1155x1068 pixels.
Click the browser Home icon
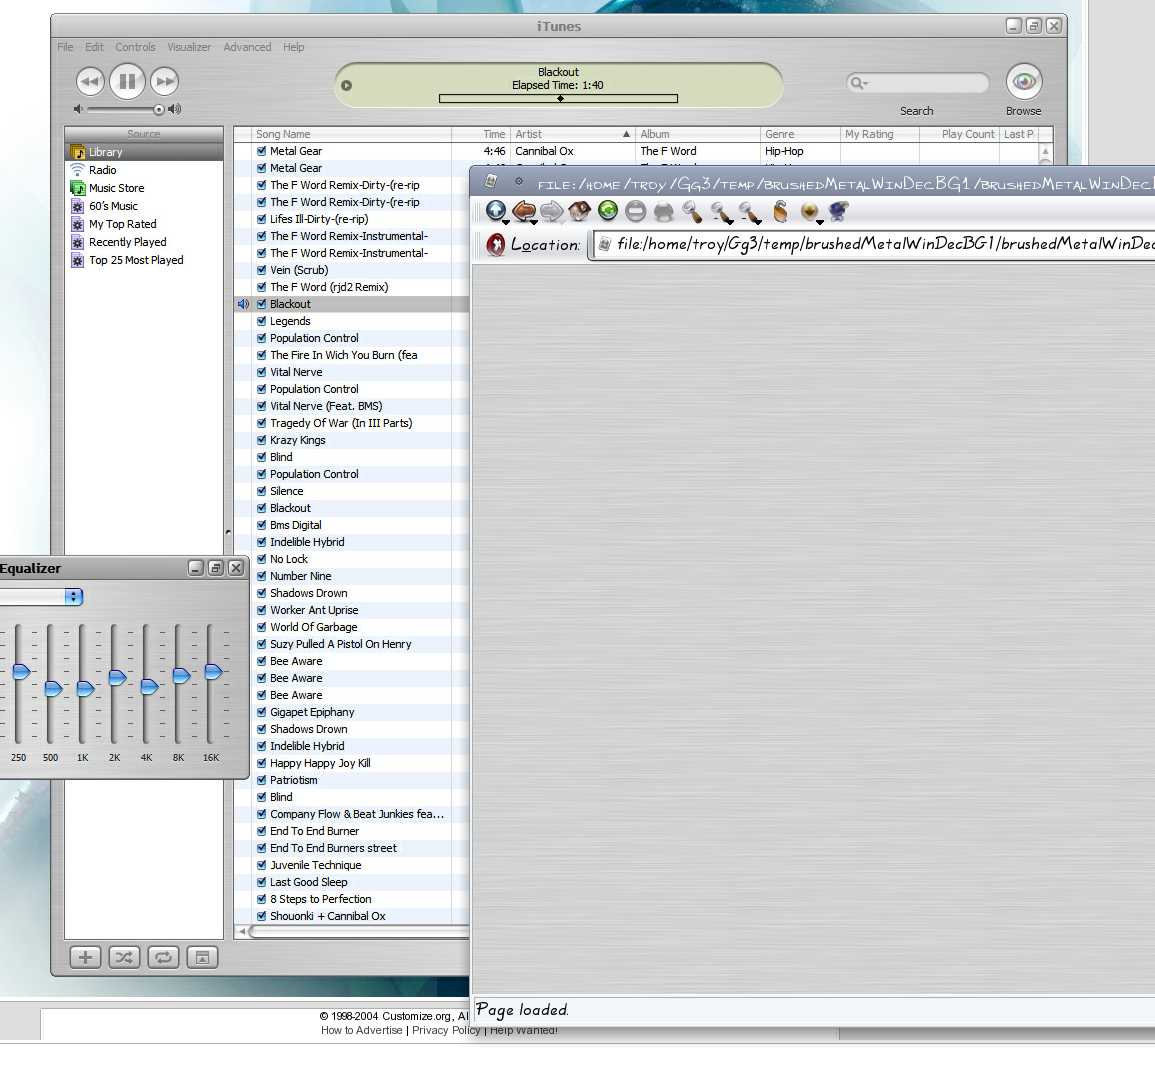[580, 211]
